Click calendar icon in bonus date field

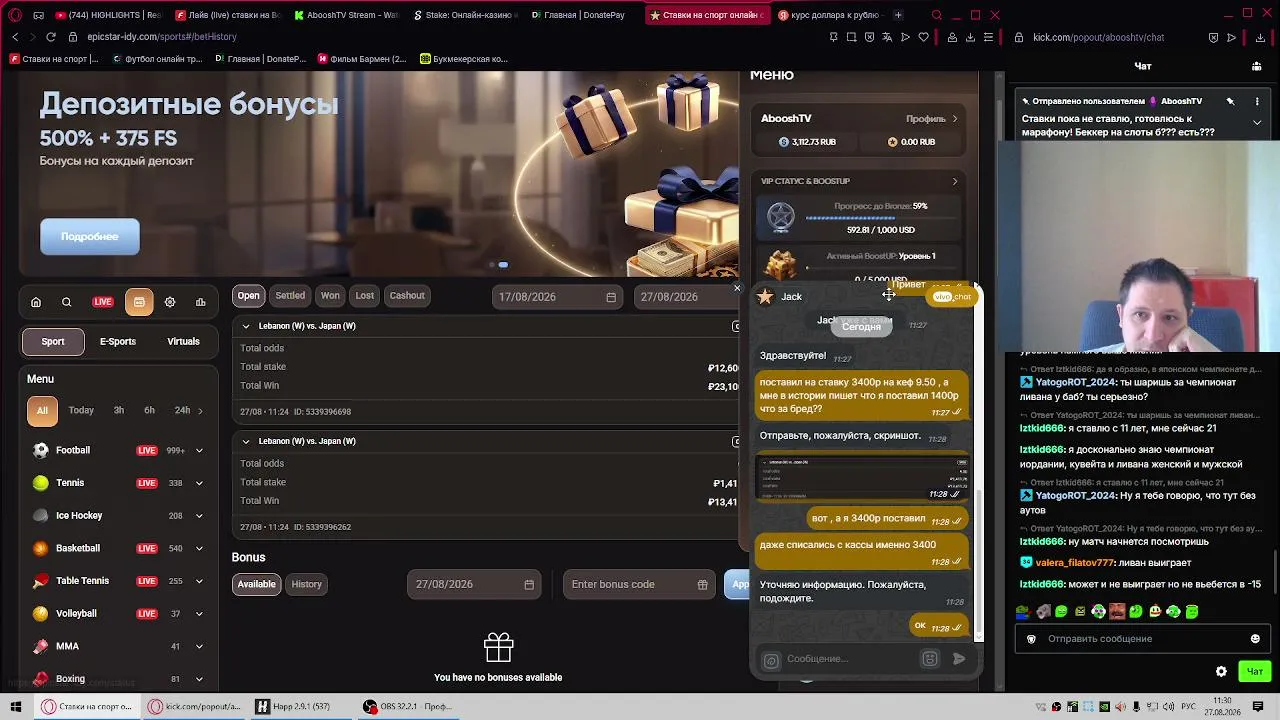529,584
